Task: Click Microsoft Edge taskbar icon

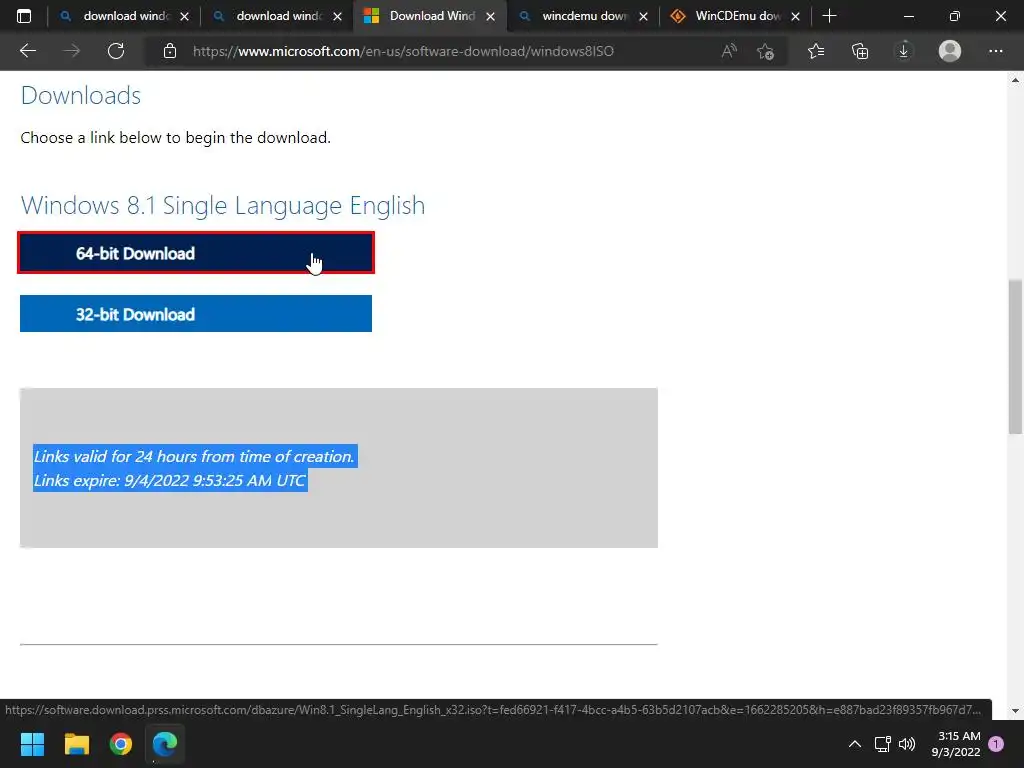Action: pos(165,744)
